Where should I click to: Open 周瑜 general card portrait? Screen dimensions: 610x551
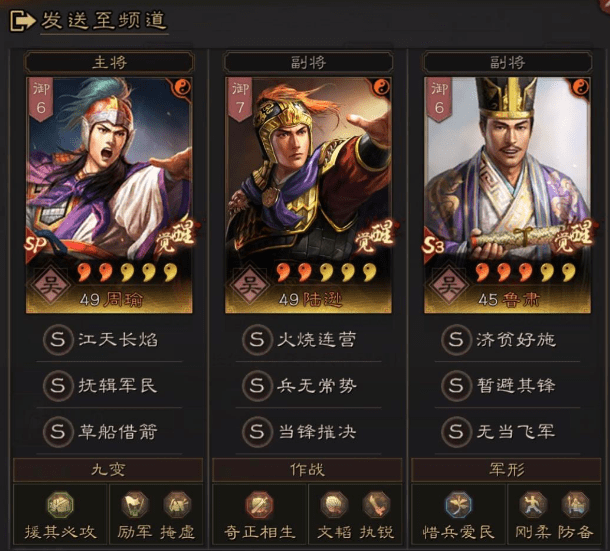click(x=109, y=195)
